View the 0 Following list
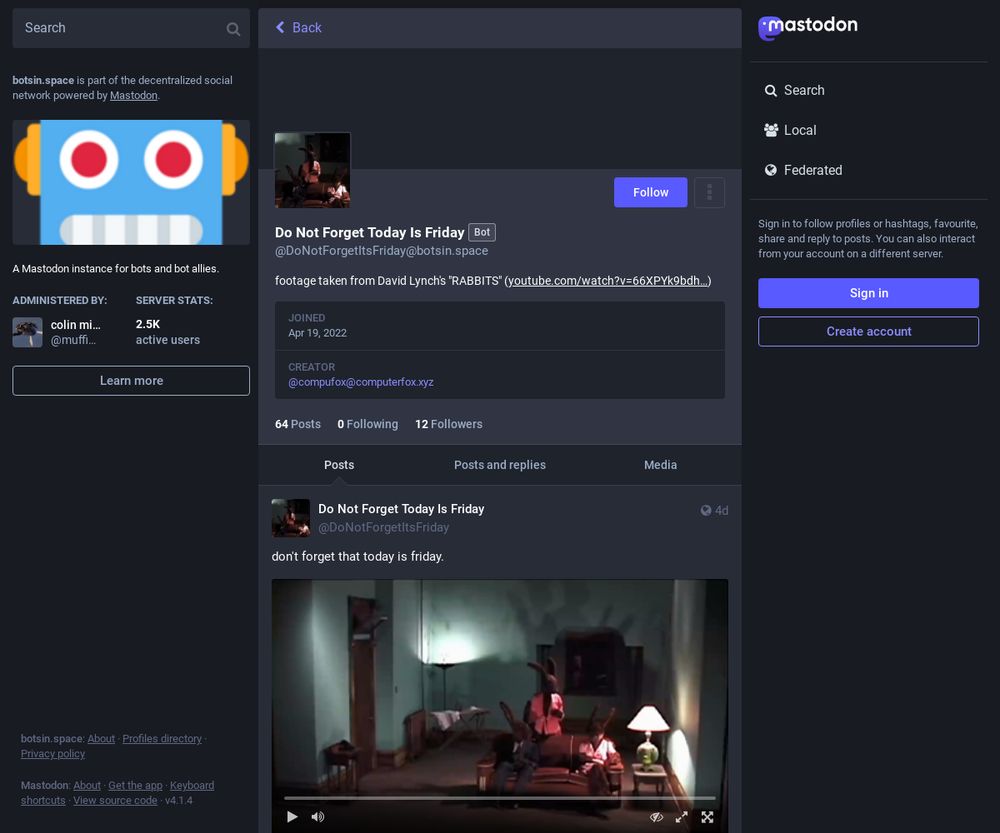Screen dimensions: 1000x833 click(x=367, y=424)
